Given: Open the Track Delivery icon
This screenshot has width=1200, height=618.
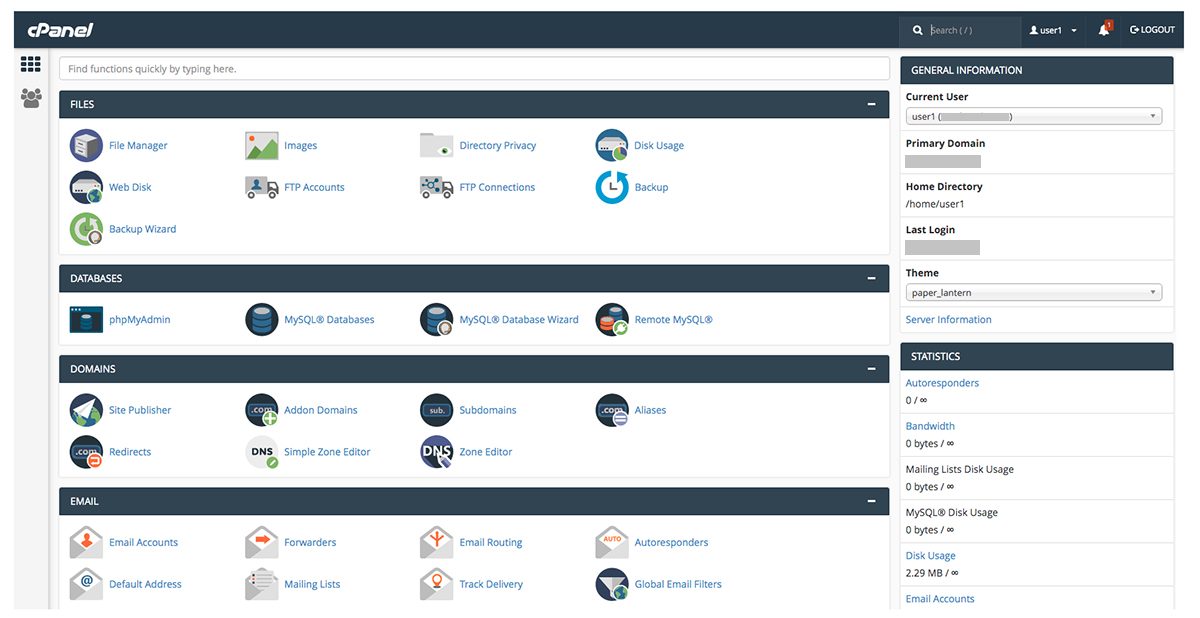Looking at the screenshot, I should (437, 584).
